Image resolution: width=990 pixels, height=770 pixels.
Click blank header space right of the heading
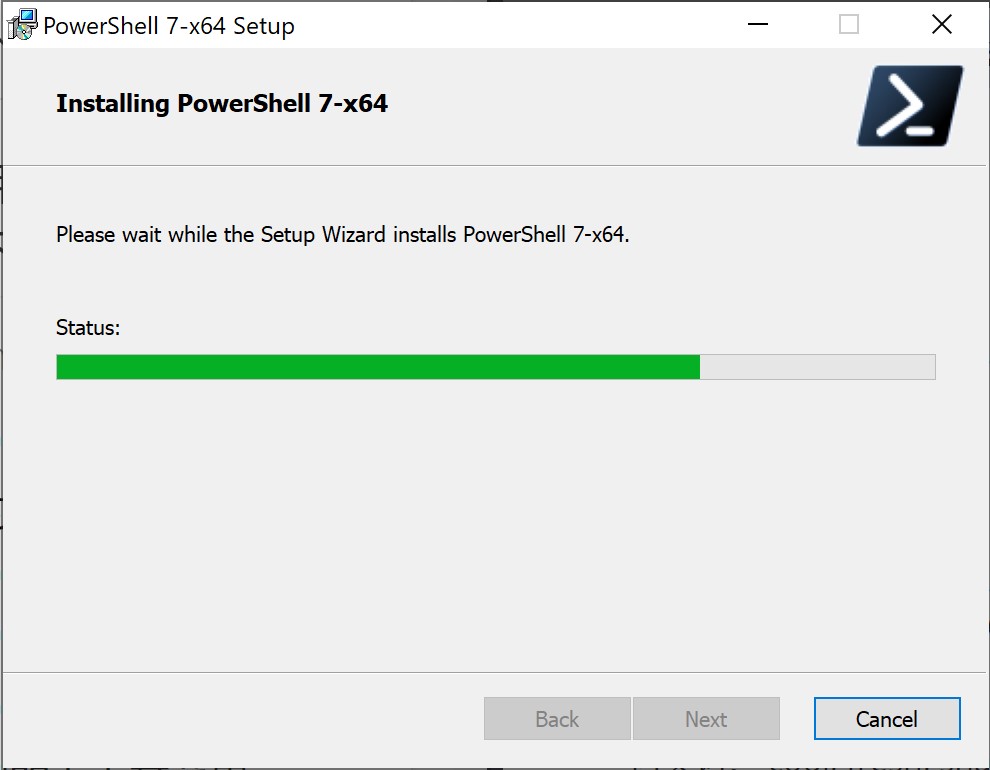pyautogui.click(x=619, y=105)
